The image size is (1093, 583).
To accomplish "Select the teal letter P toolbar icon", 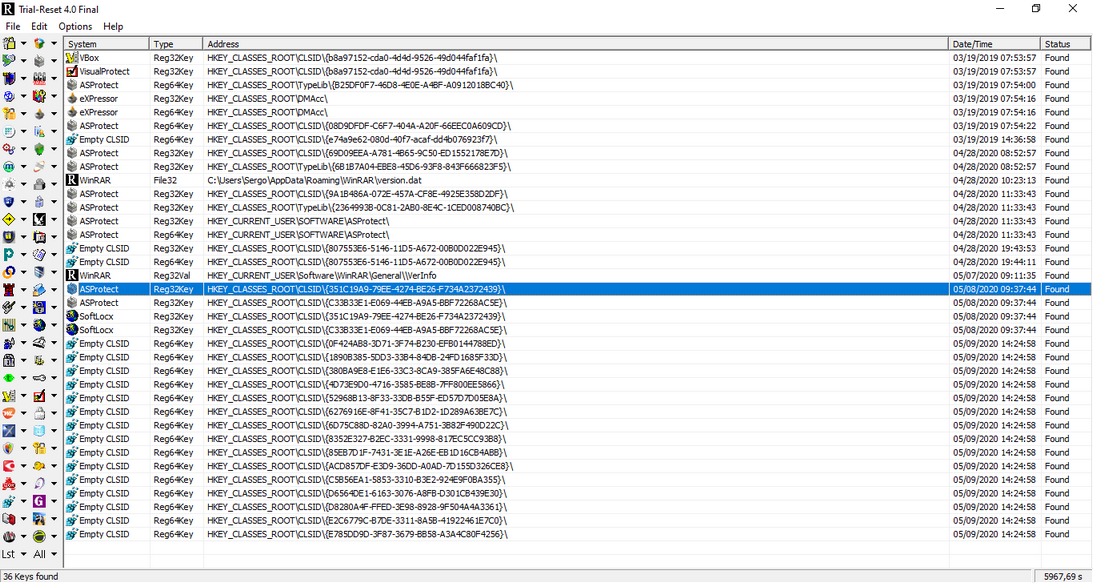I will tap(8, 255).
